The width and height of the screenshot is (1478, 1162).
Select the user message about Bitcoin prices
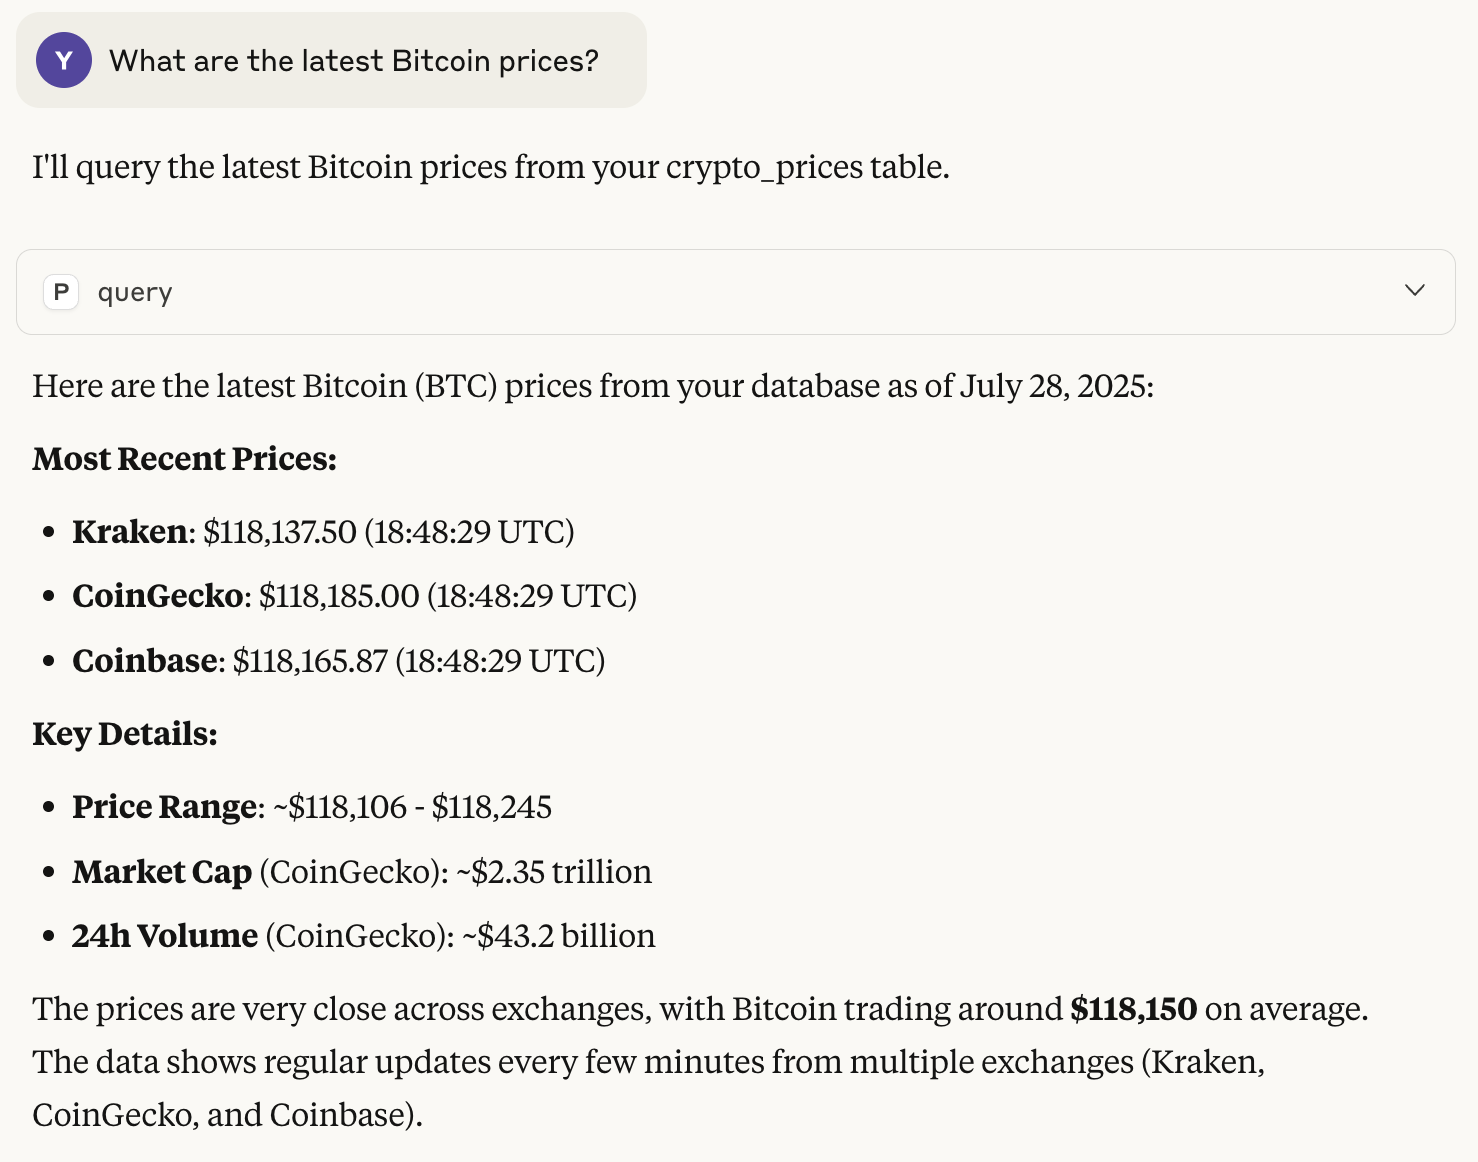331,60
